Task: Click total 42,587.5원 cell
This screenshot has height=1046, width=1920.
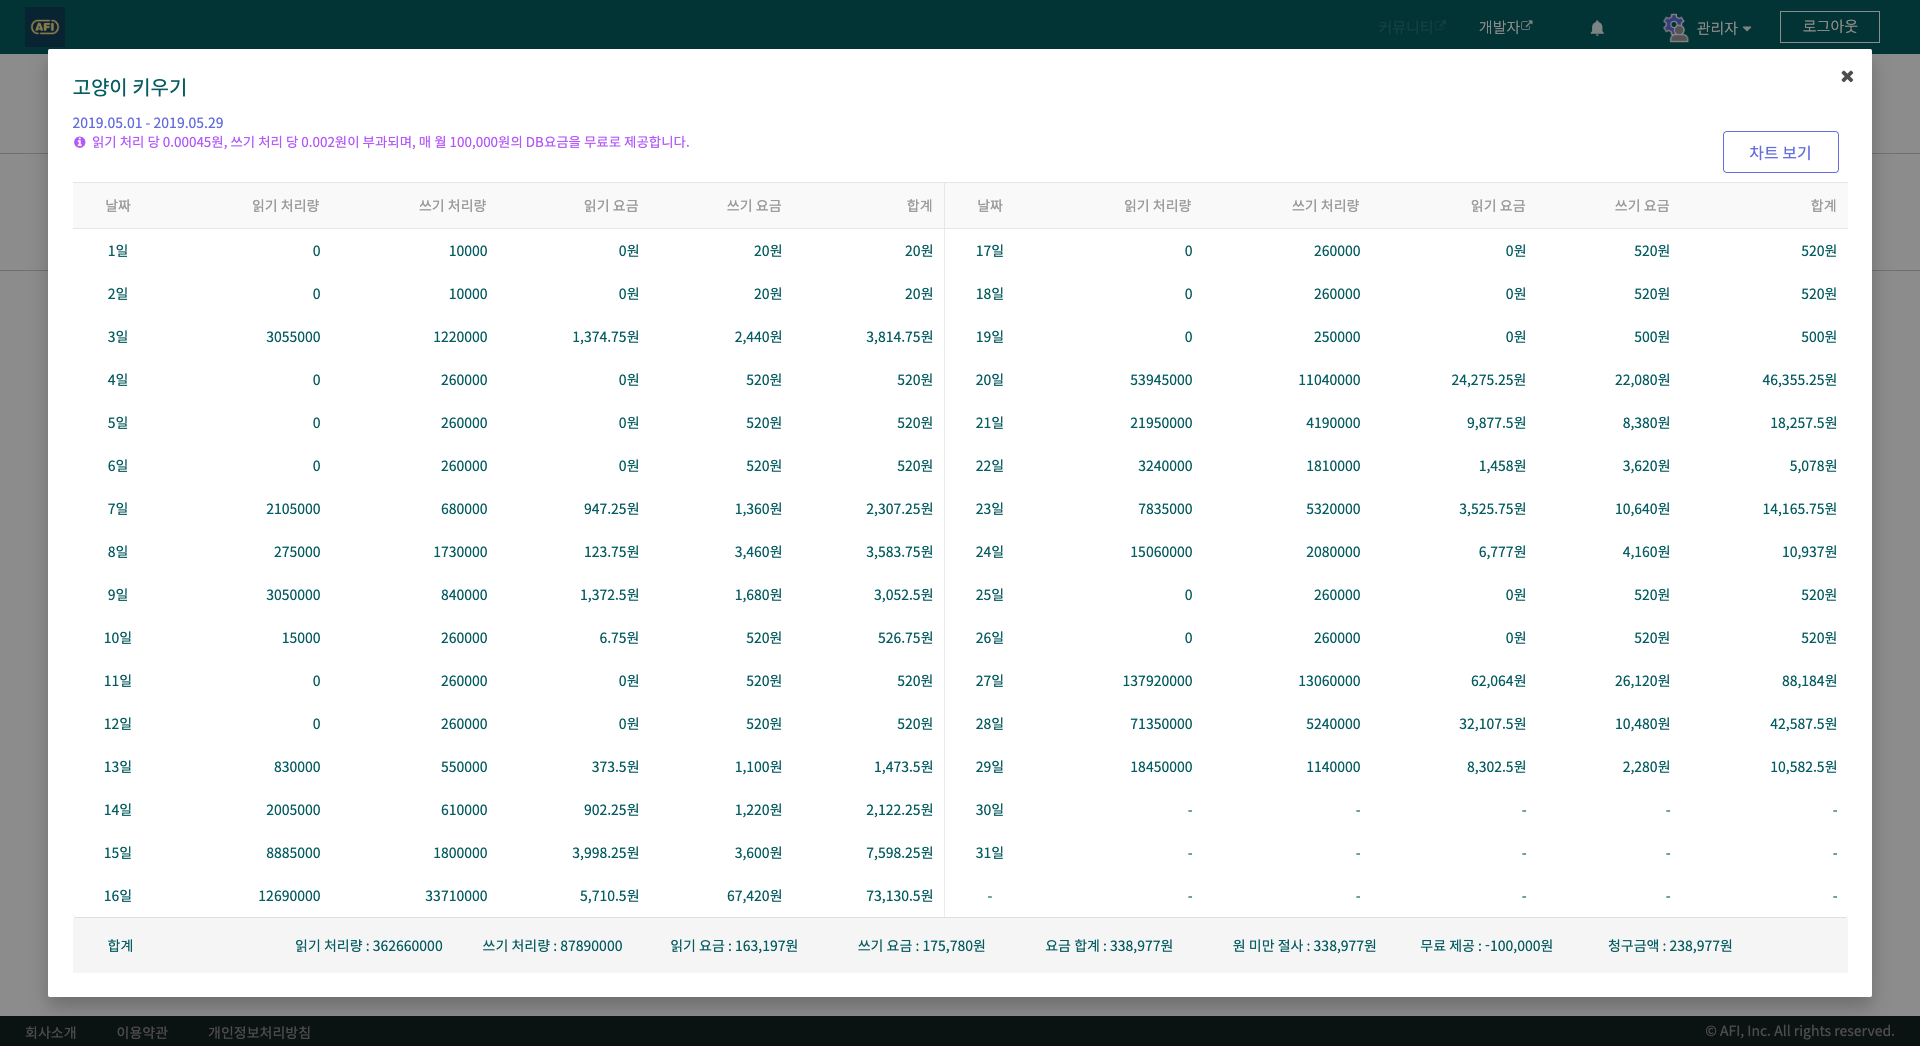Action: (x=1803, y=724)
